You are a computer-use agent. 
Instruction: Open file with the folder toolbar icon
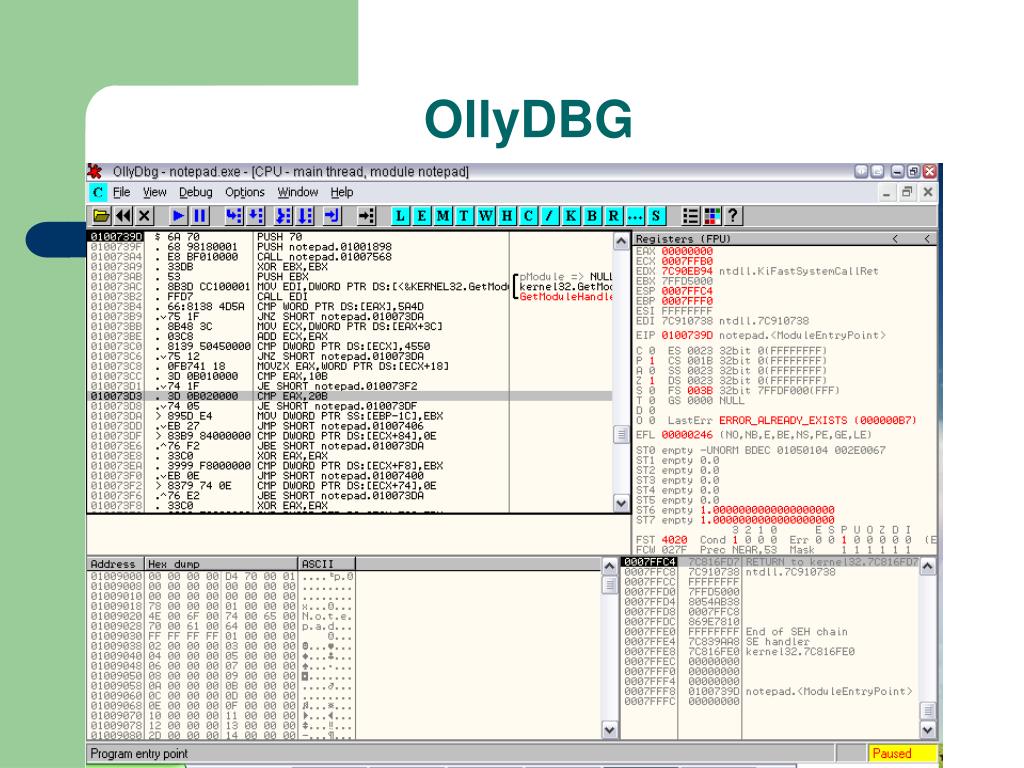(101, 216)
